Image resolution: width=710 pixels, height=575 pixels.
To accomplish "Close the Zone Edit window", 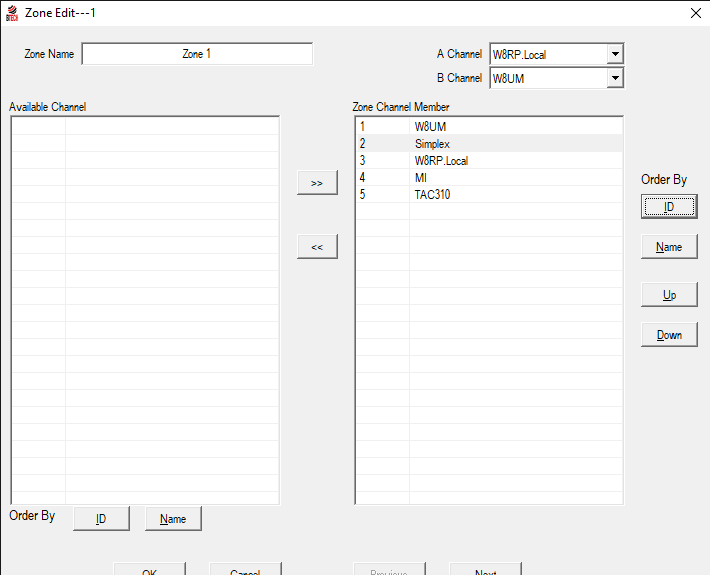I will (695, 13).
